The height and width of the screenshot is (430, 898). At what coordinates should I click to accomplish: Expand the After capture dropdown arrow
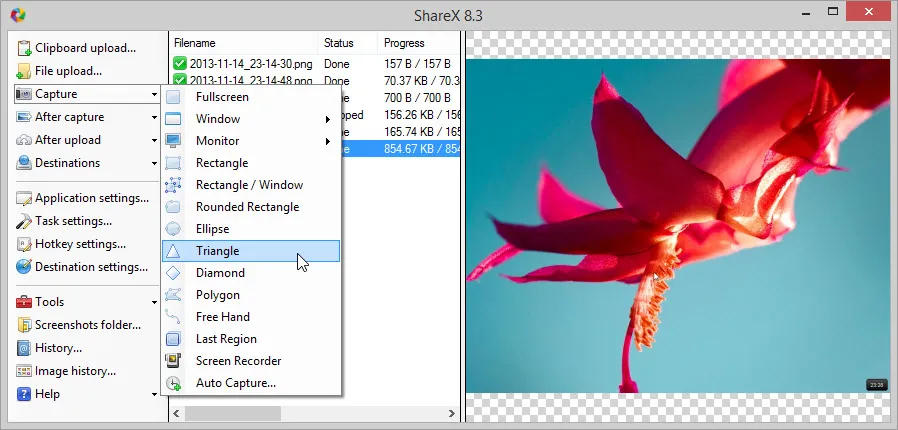(x=155, y=117)
